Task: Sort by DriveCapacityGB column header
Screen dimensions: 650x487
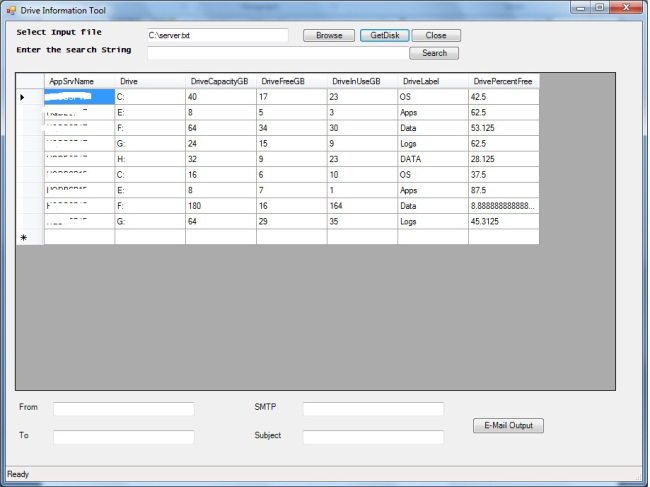Action: (221, 81)
